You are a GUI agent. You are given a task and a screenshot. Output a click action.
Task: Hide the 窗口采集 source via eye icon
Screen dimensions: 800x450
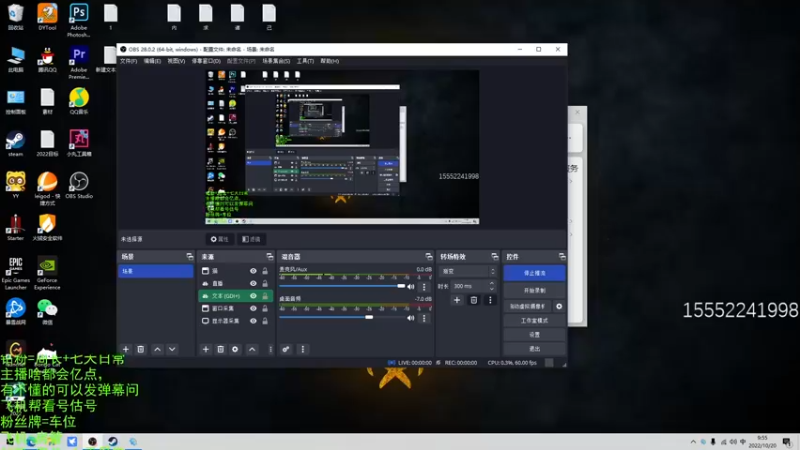[x=253, y=309]
